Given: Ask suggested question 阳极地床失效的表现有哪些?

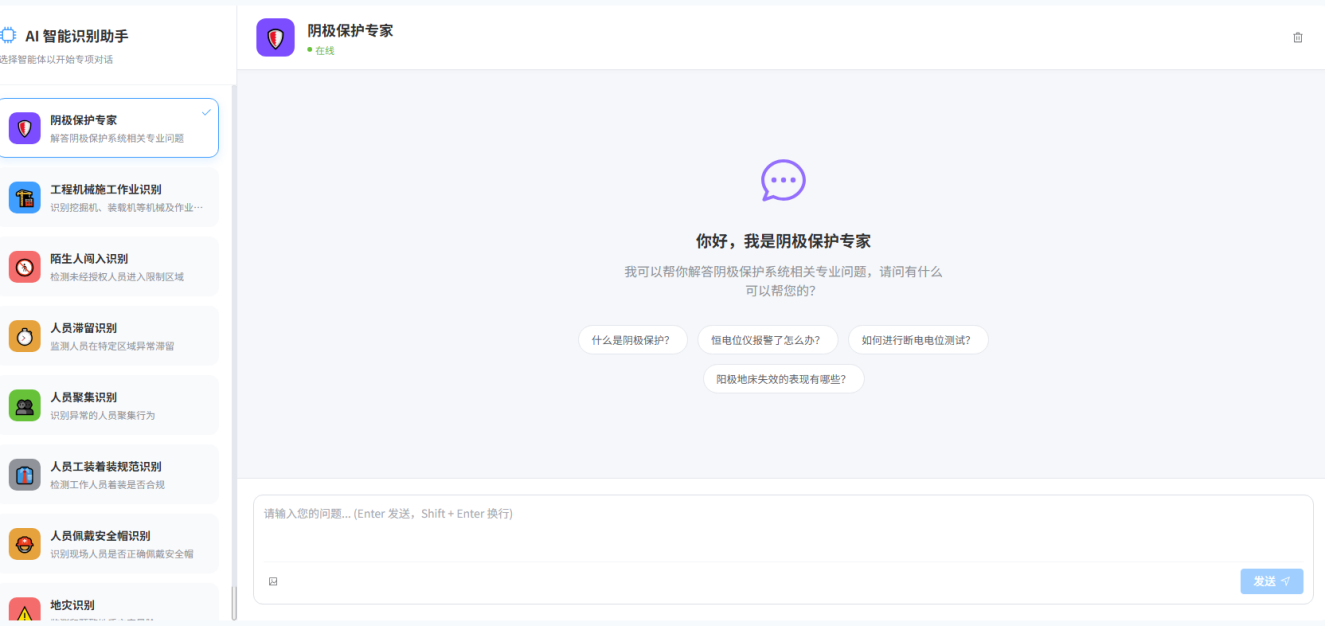Looking at the screenshot, I should click(x=783, y=379).
